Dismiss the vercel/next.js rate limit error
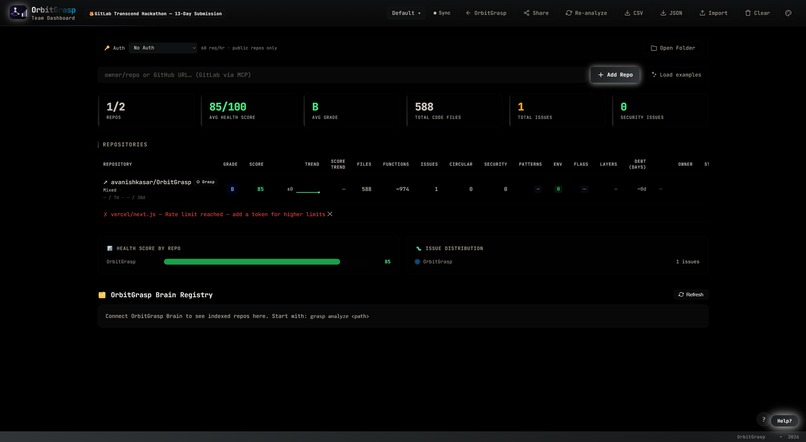This screenshot has height=442, width=806. [330, 214]
